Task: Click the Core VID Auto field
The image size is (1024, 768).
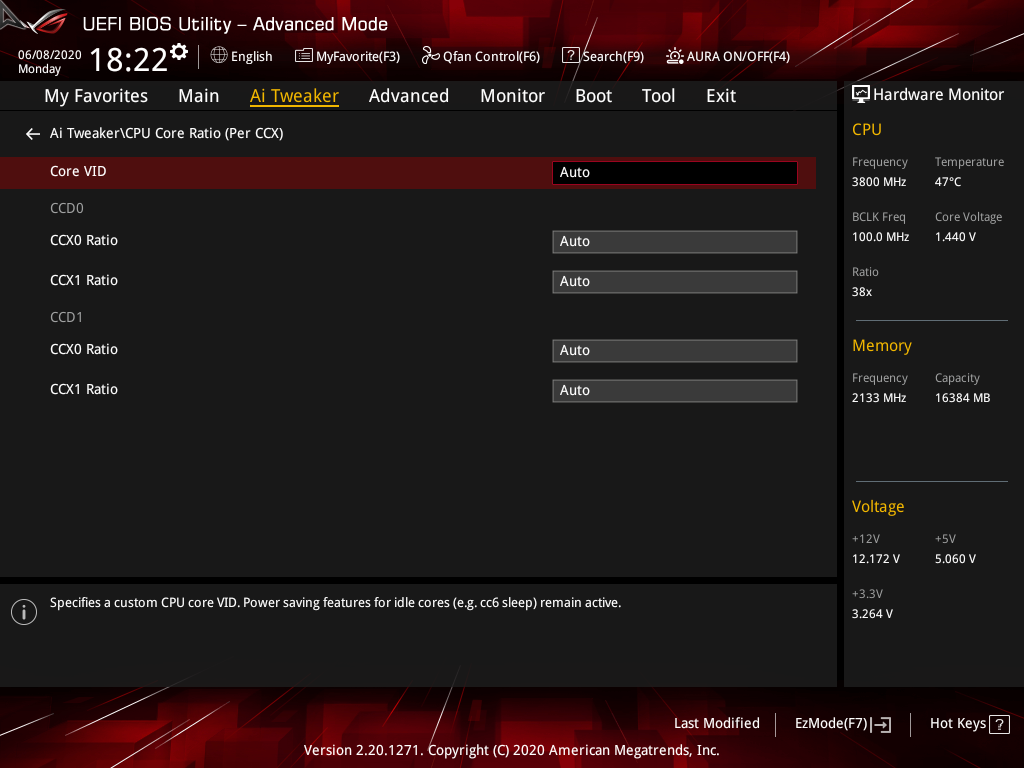Action: tap(675, 172)
